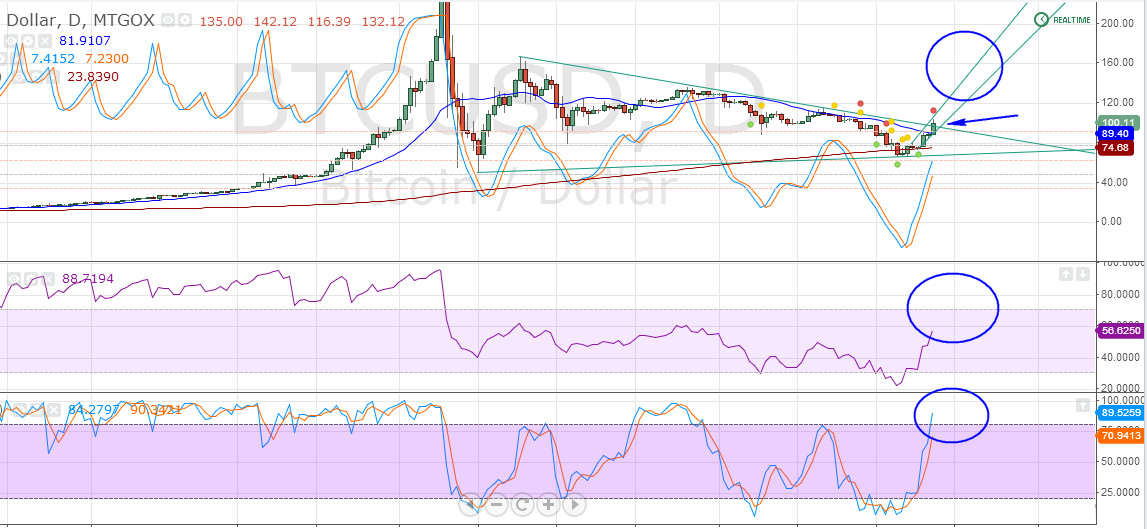Click the purple value 88.7194

click(x=88, y=279)
